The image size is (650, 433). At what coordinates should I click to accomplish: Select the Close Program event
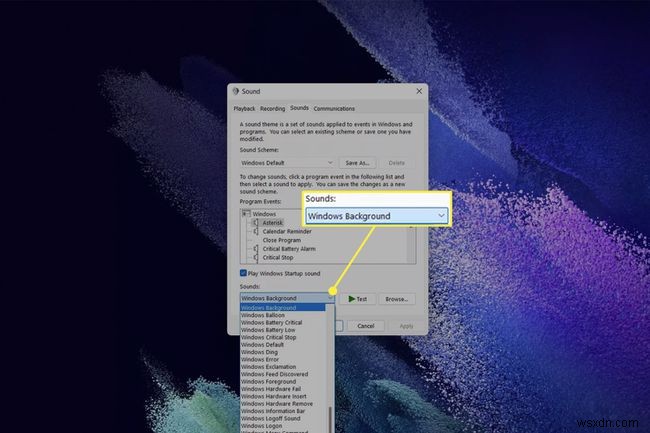pos(281,240)
